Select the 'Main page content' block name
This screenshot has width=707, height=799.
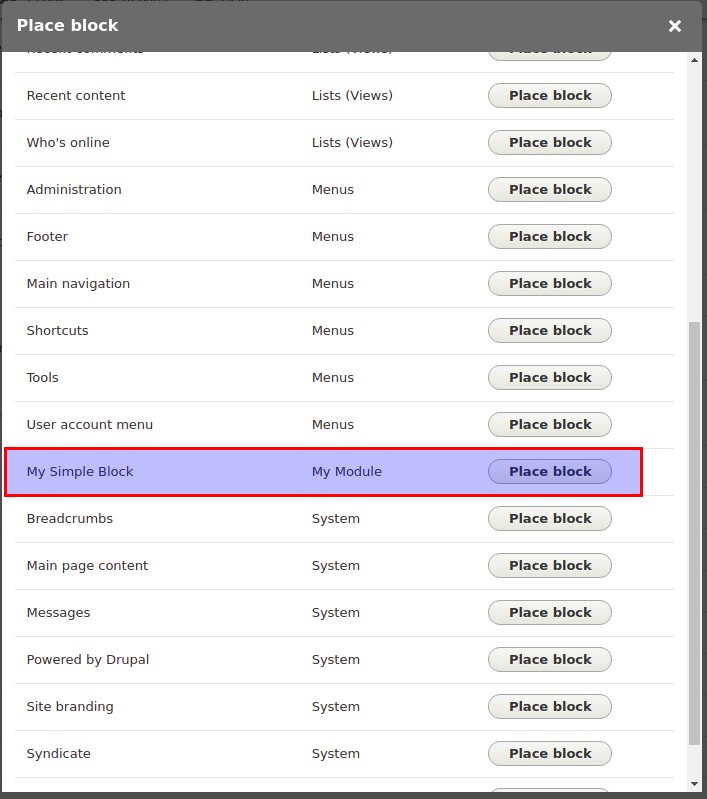point(87,566)
